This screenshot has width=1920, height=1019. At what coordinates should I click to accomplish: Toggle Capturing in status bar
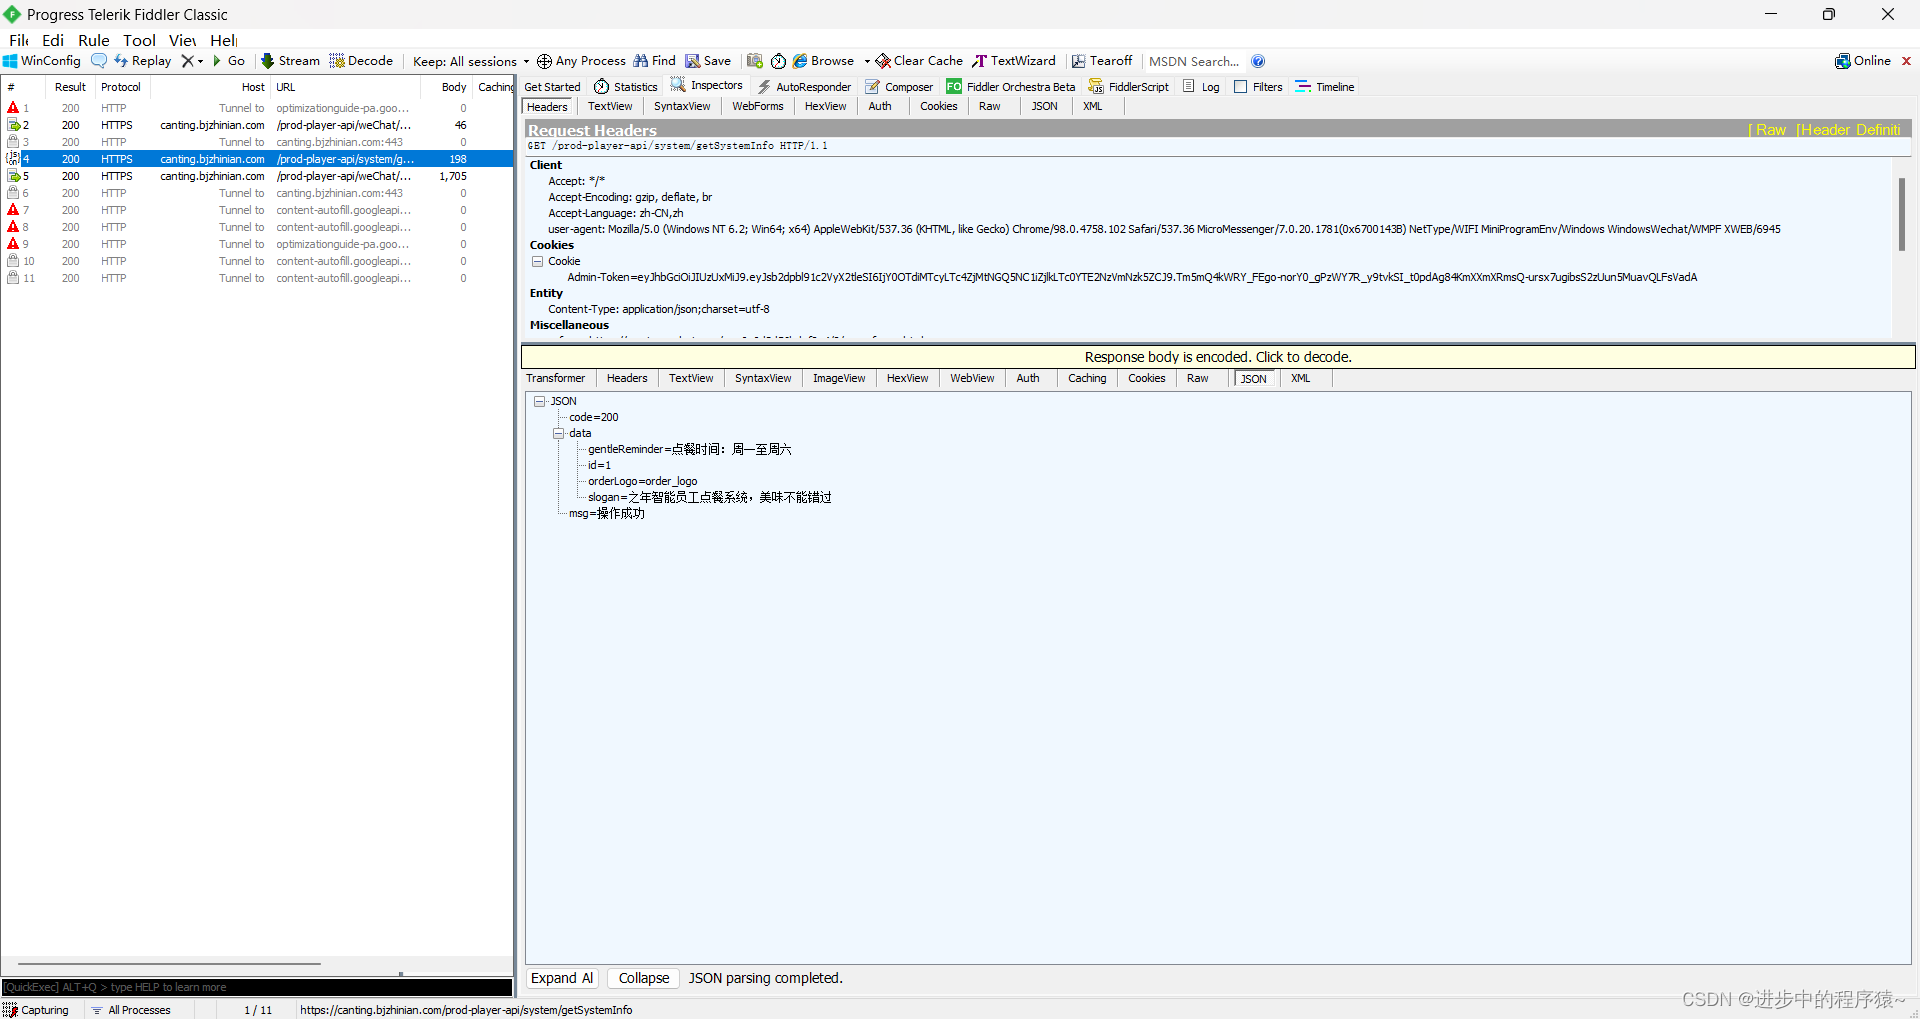37,1010
